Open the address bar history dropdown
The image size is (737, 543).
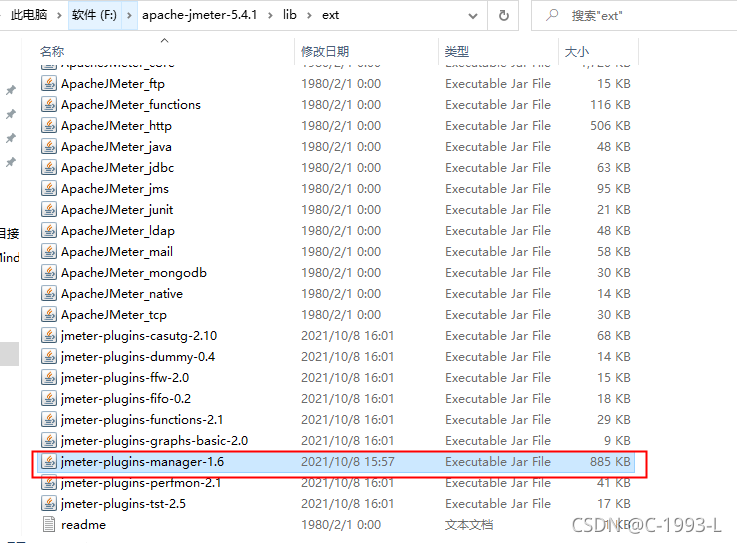473,16
